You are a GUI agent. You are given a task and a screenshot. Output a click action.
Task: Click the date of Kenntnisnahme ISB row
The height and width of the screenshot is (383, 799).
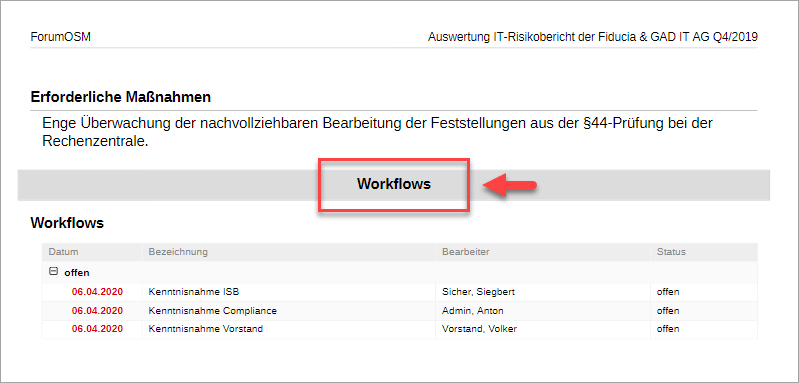tap(97, 292)
